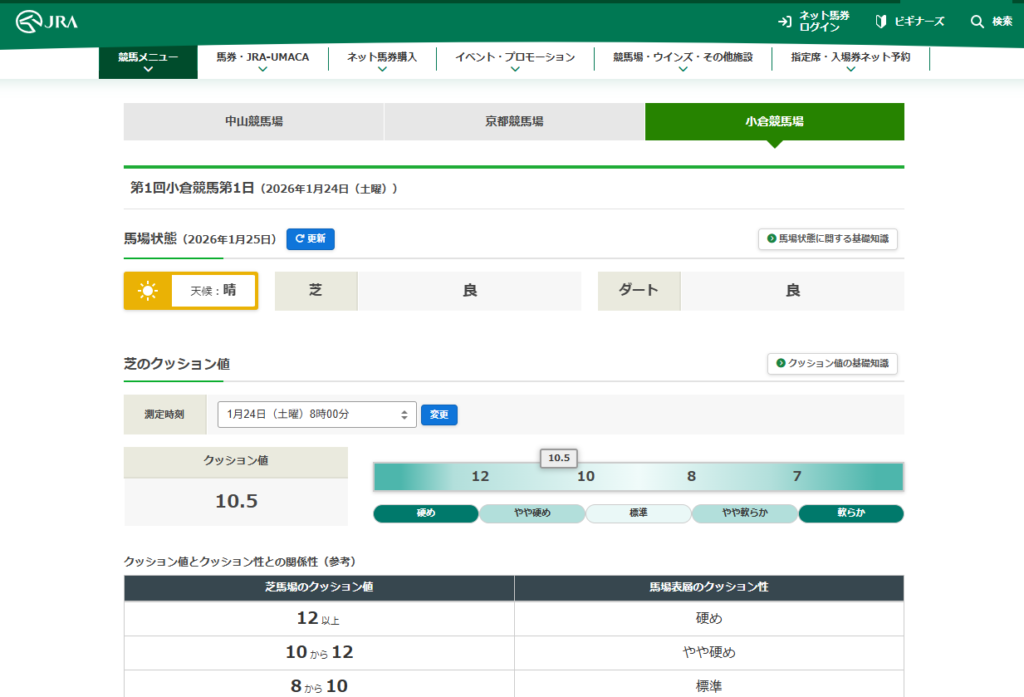
Task: Open the ビギナーズ beginners page
Action: [910, 22]
